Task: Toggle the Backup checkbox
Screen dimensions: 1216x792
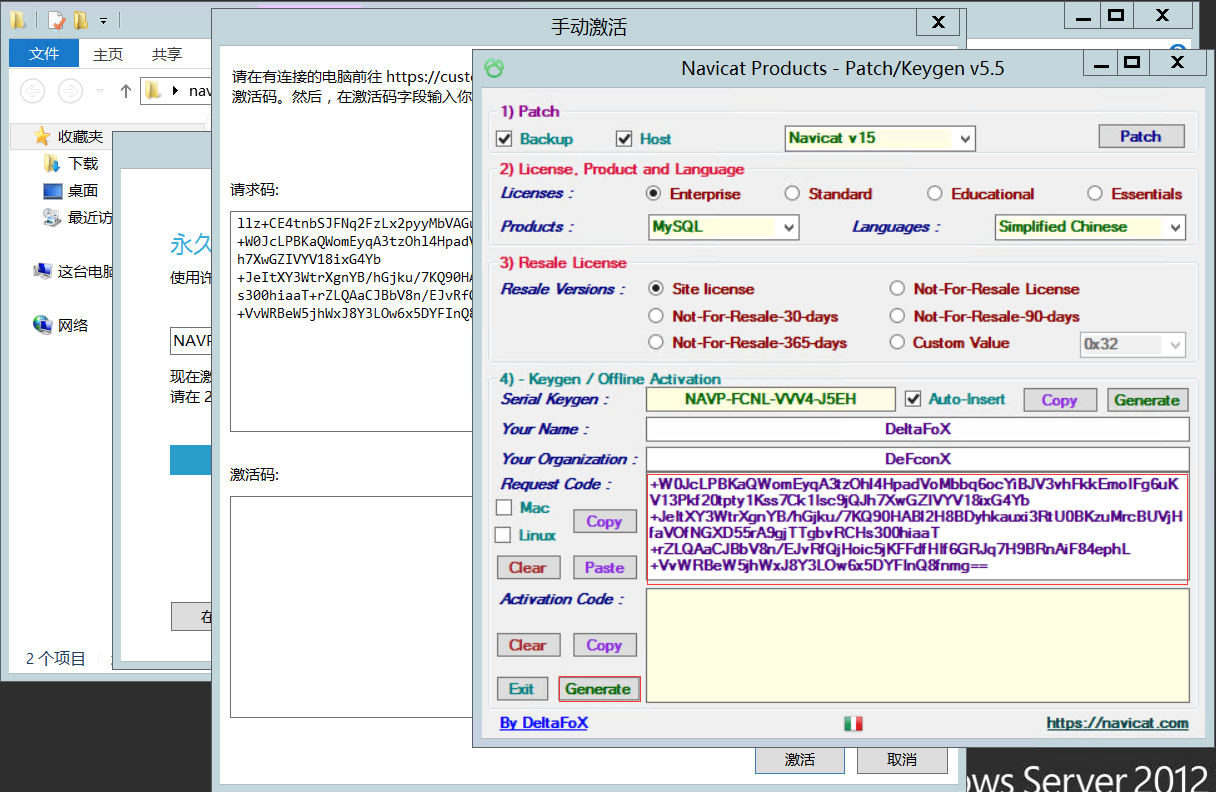Action: [504, 139]
